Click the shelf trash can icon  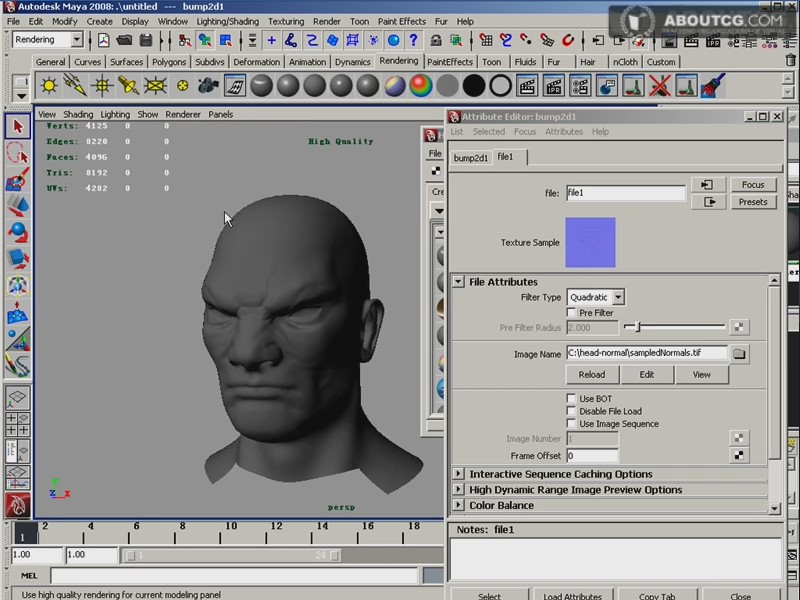(791, 60)
